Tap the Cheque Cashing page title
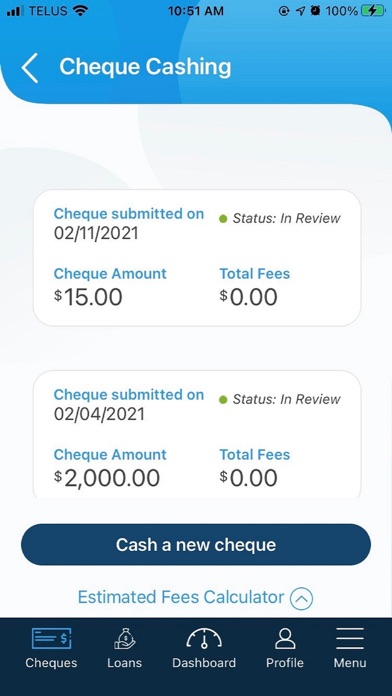Viewport: 392px width, 696px height. point(145,67)
